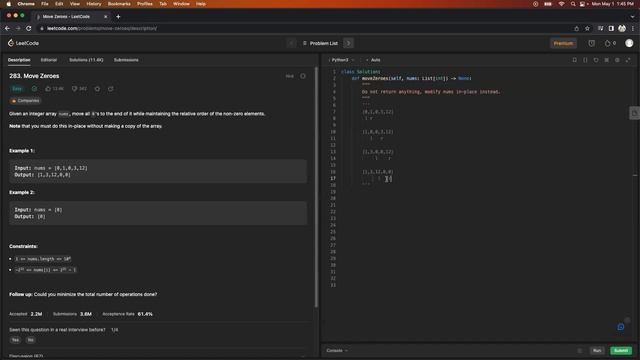The width and height of the screenshot is (640, 360).
Task: Open the notes side panel tab
Action: tap(634, 113)
